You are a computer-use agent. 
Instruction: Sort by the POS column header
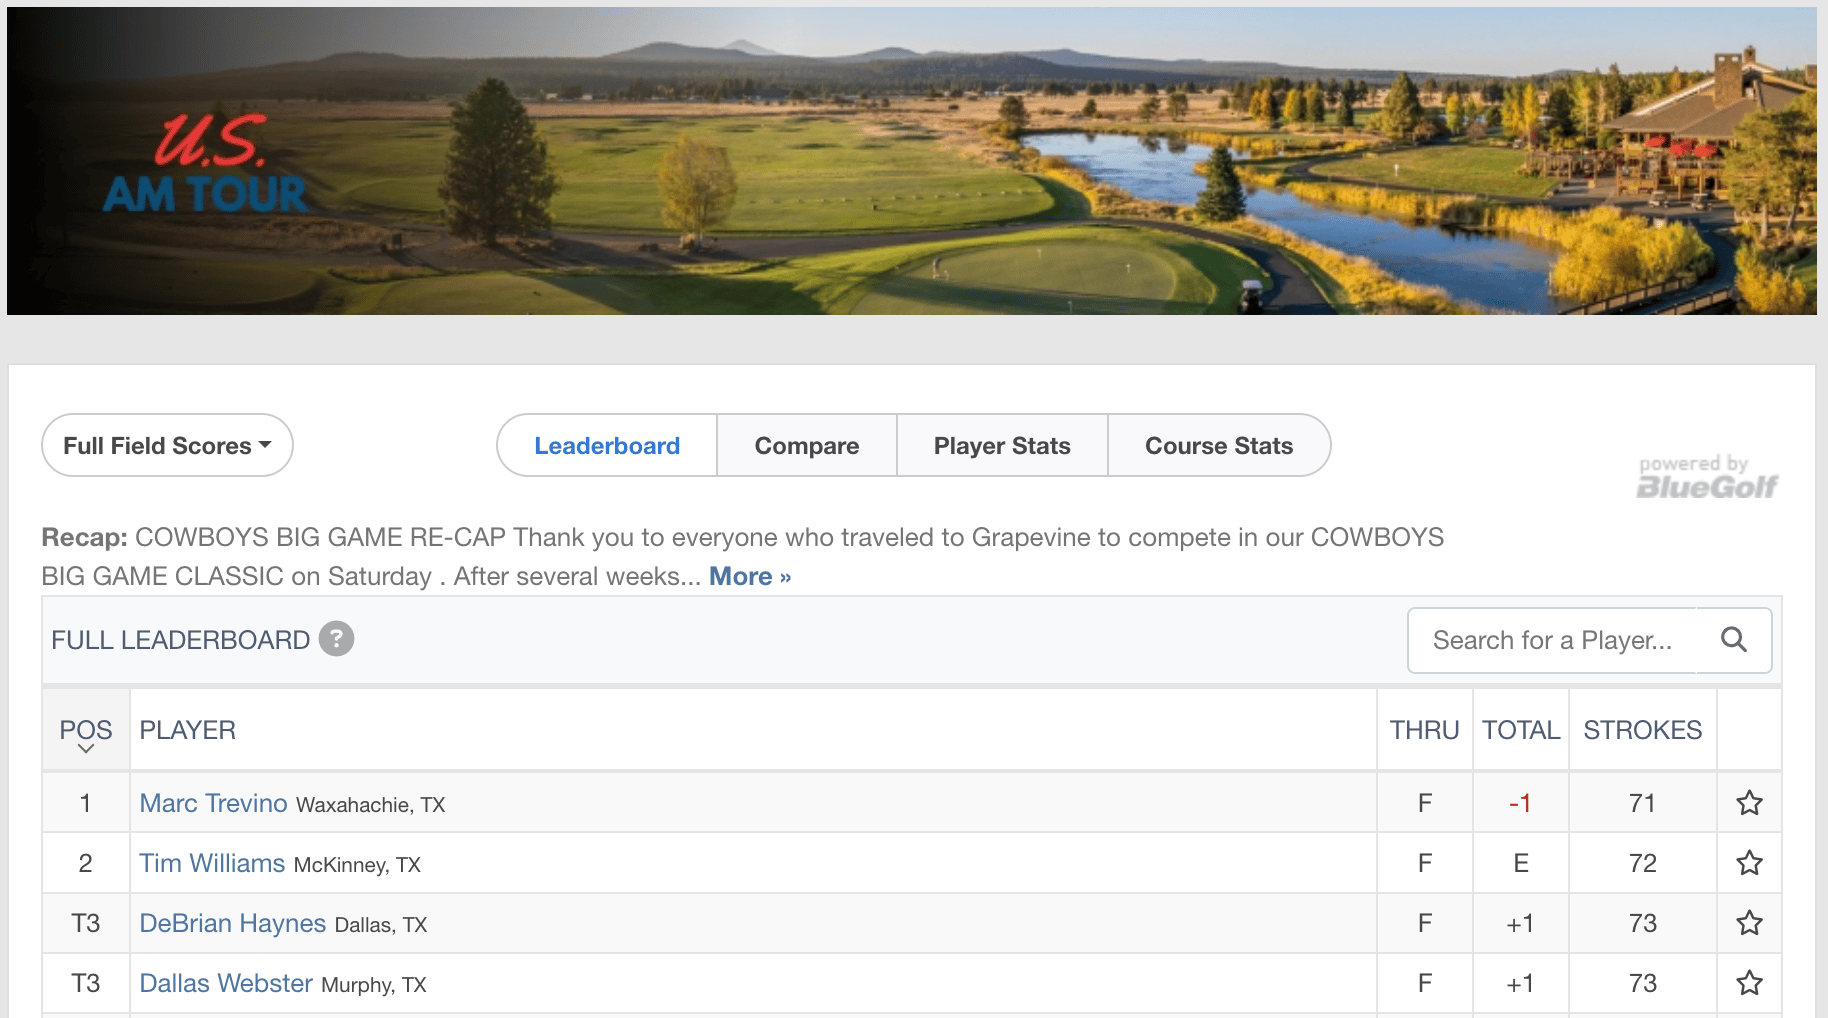(x=86, y=730)
